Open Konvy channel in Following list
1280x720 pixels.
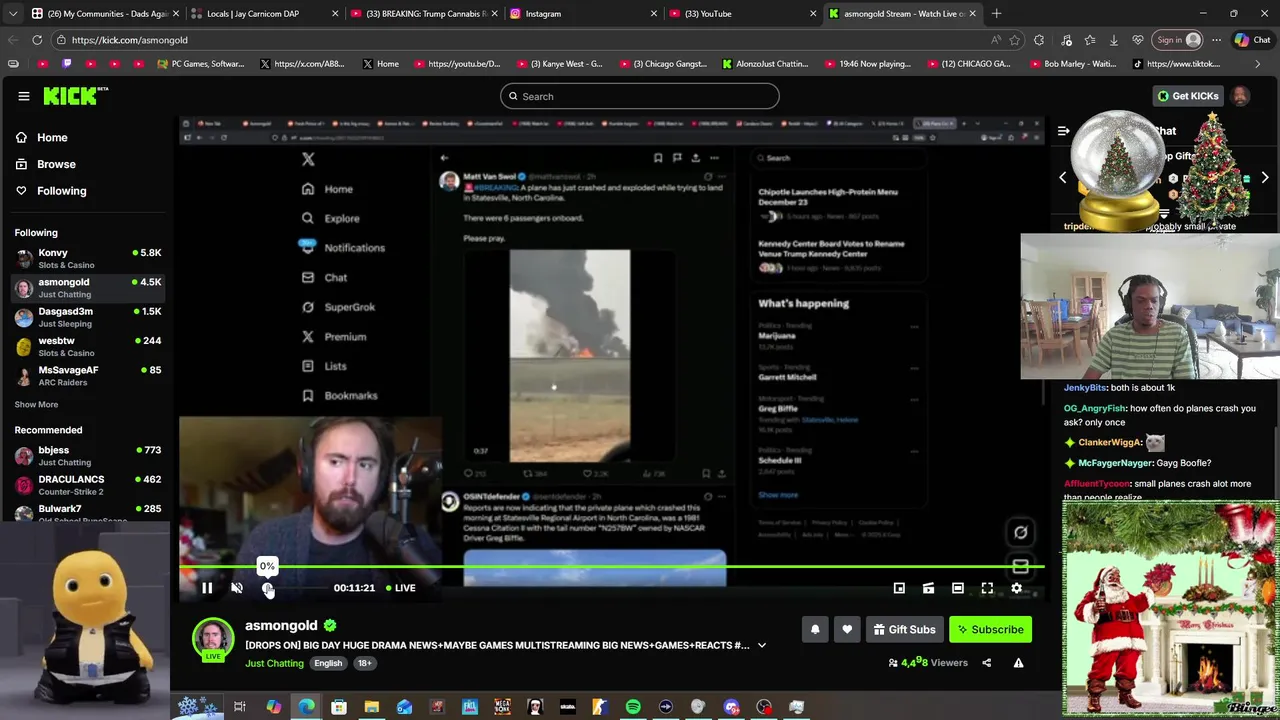(x=88, y=258)
